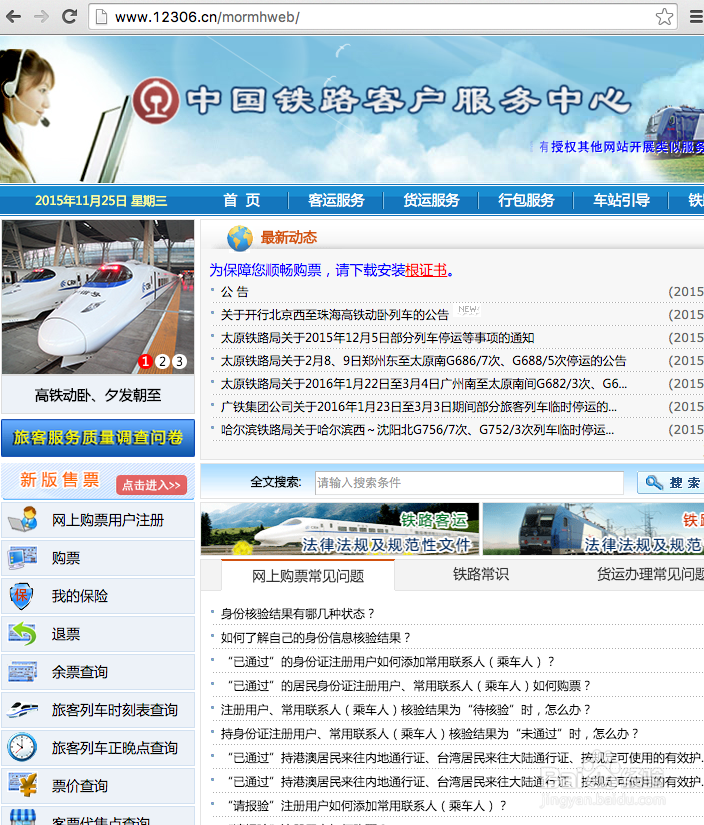Click the browser back arrow

click(13, 17)
